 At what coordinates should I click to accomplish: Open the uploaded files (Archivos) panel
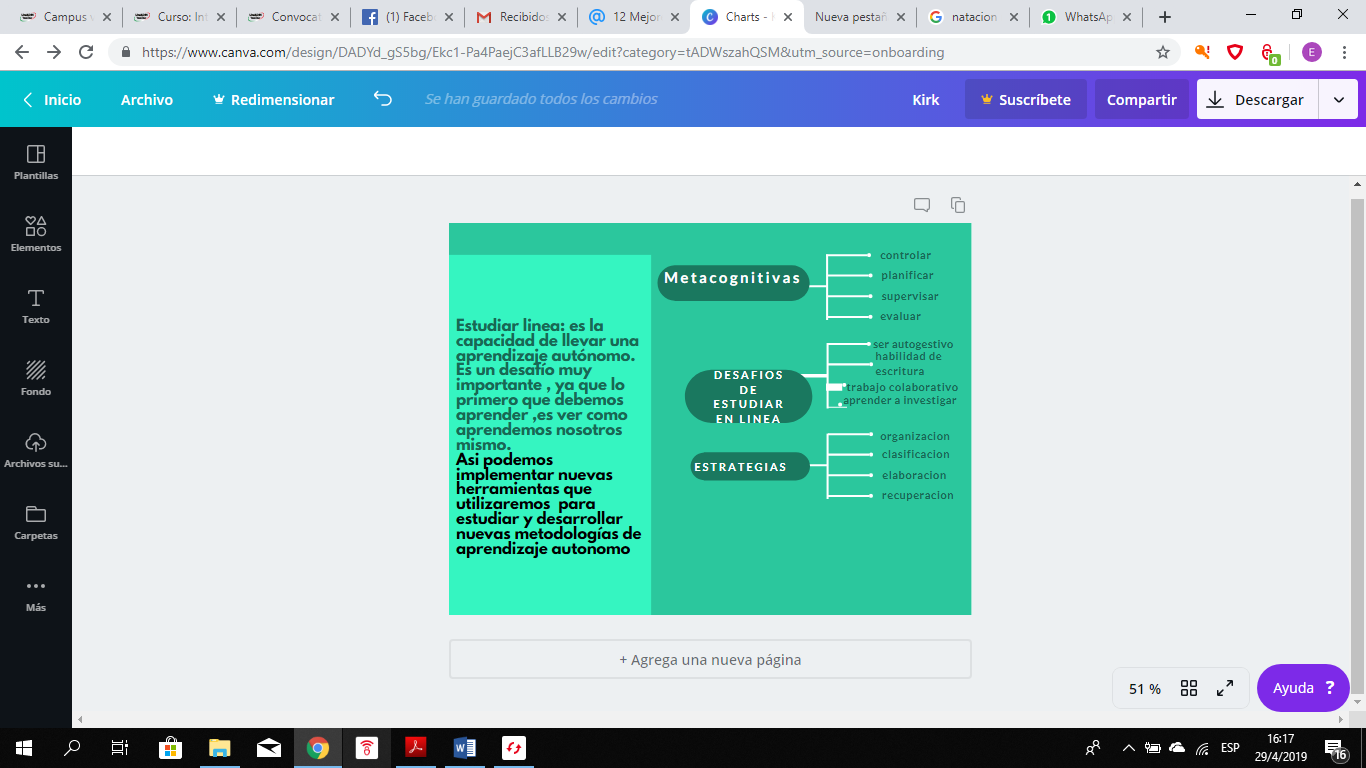coord(36,450)
